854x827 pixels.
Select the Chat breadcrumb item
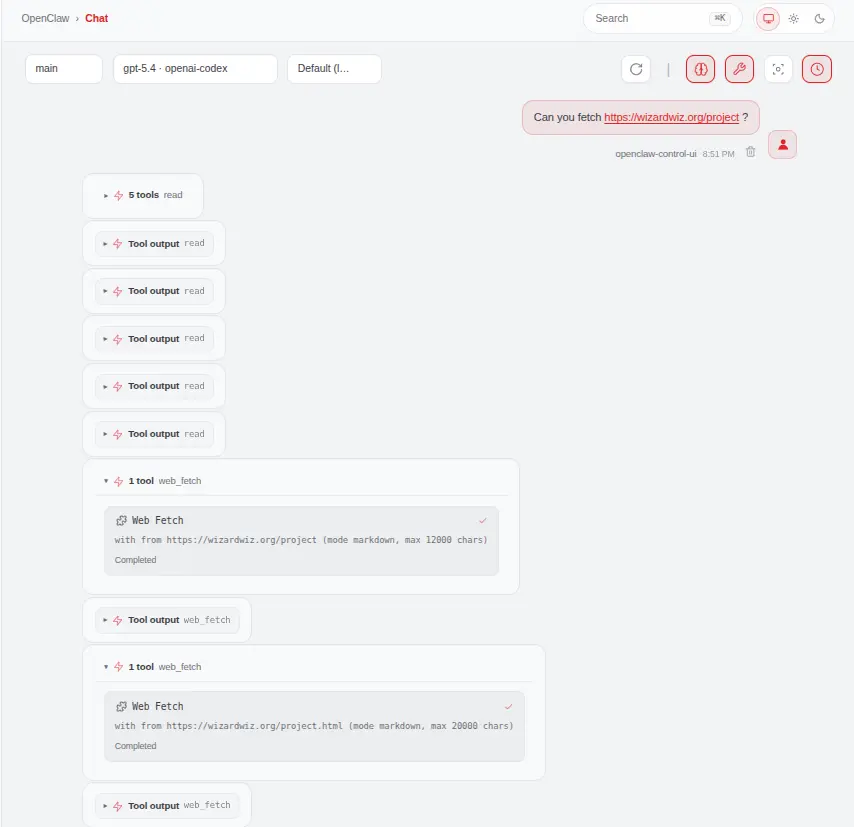tap(97, 18)
